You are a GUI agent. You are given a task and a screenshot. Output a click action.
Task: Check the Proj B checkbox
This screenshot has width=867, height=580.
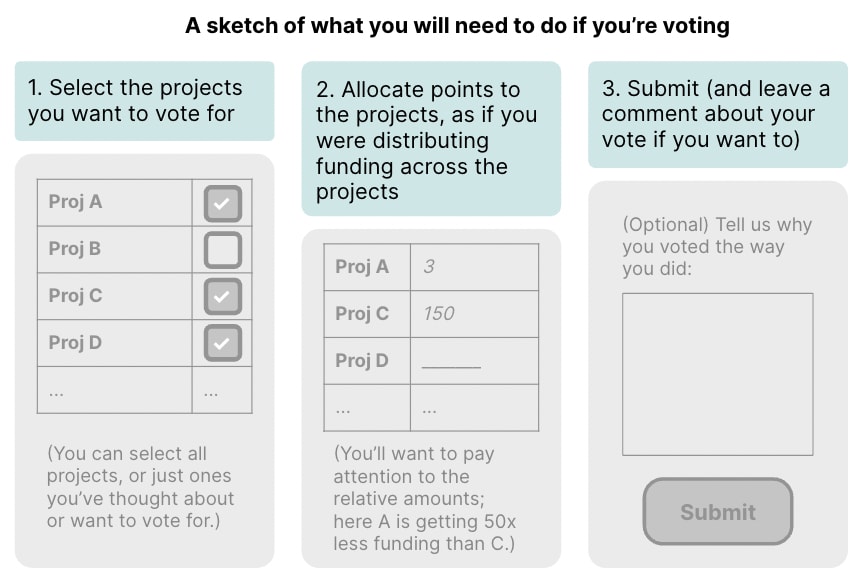pos(222,250)
